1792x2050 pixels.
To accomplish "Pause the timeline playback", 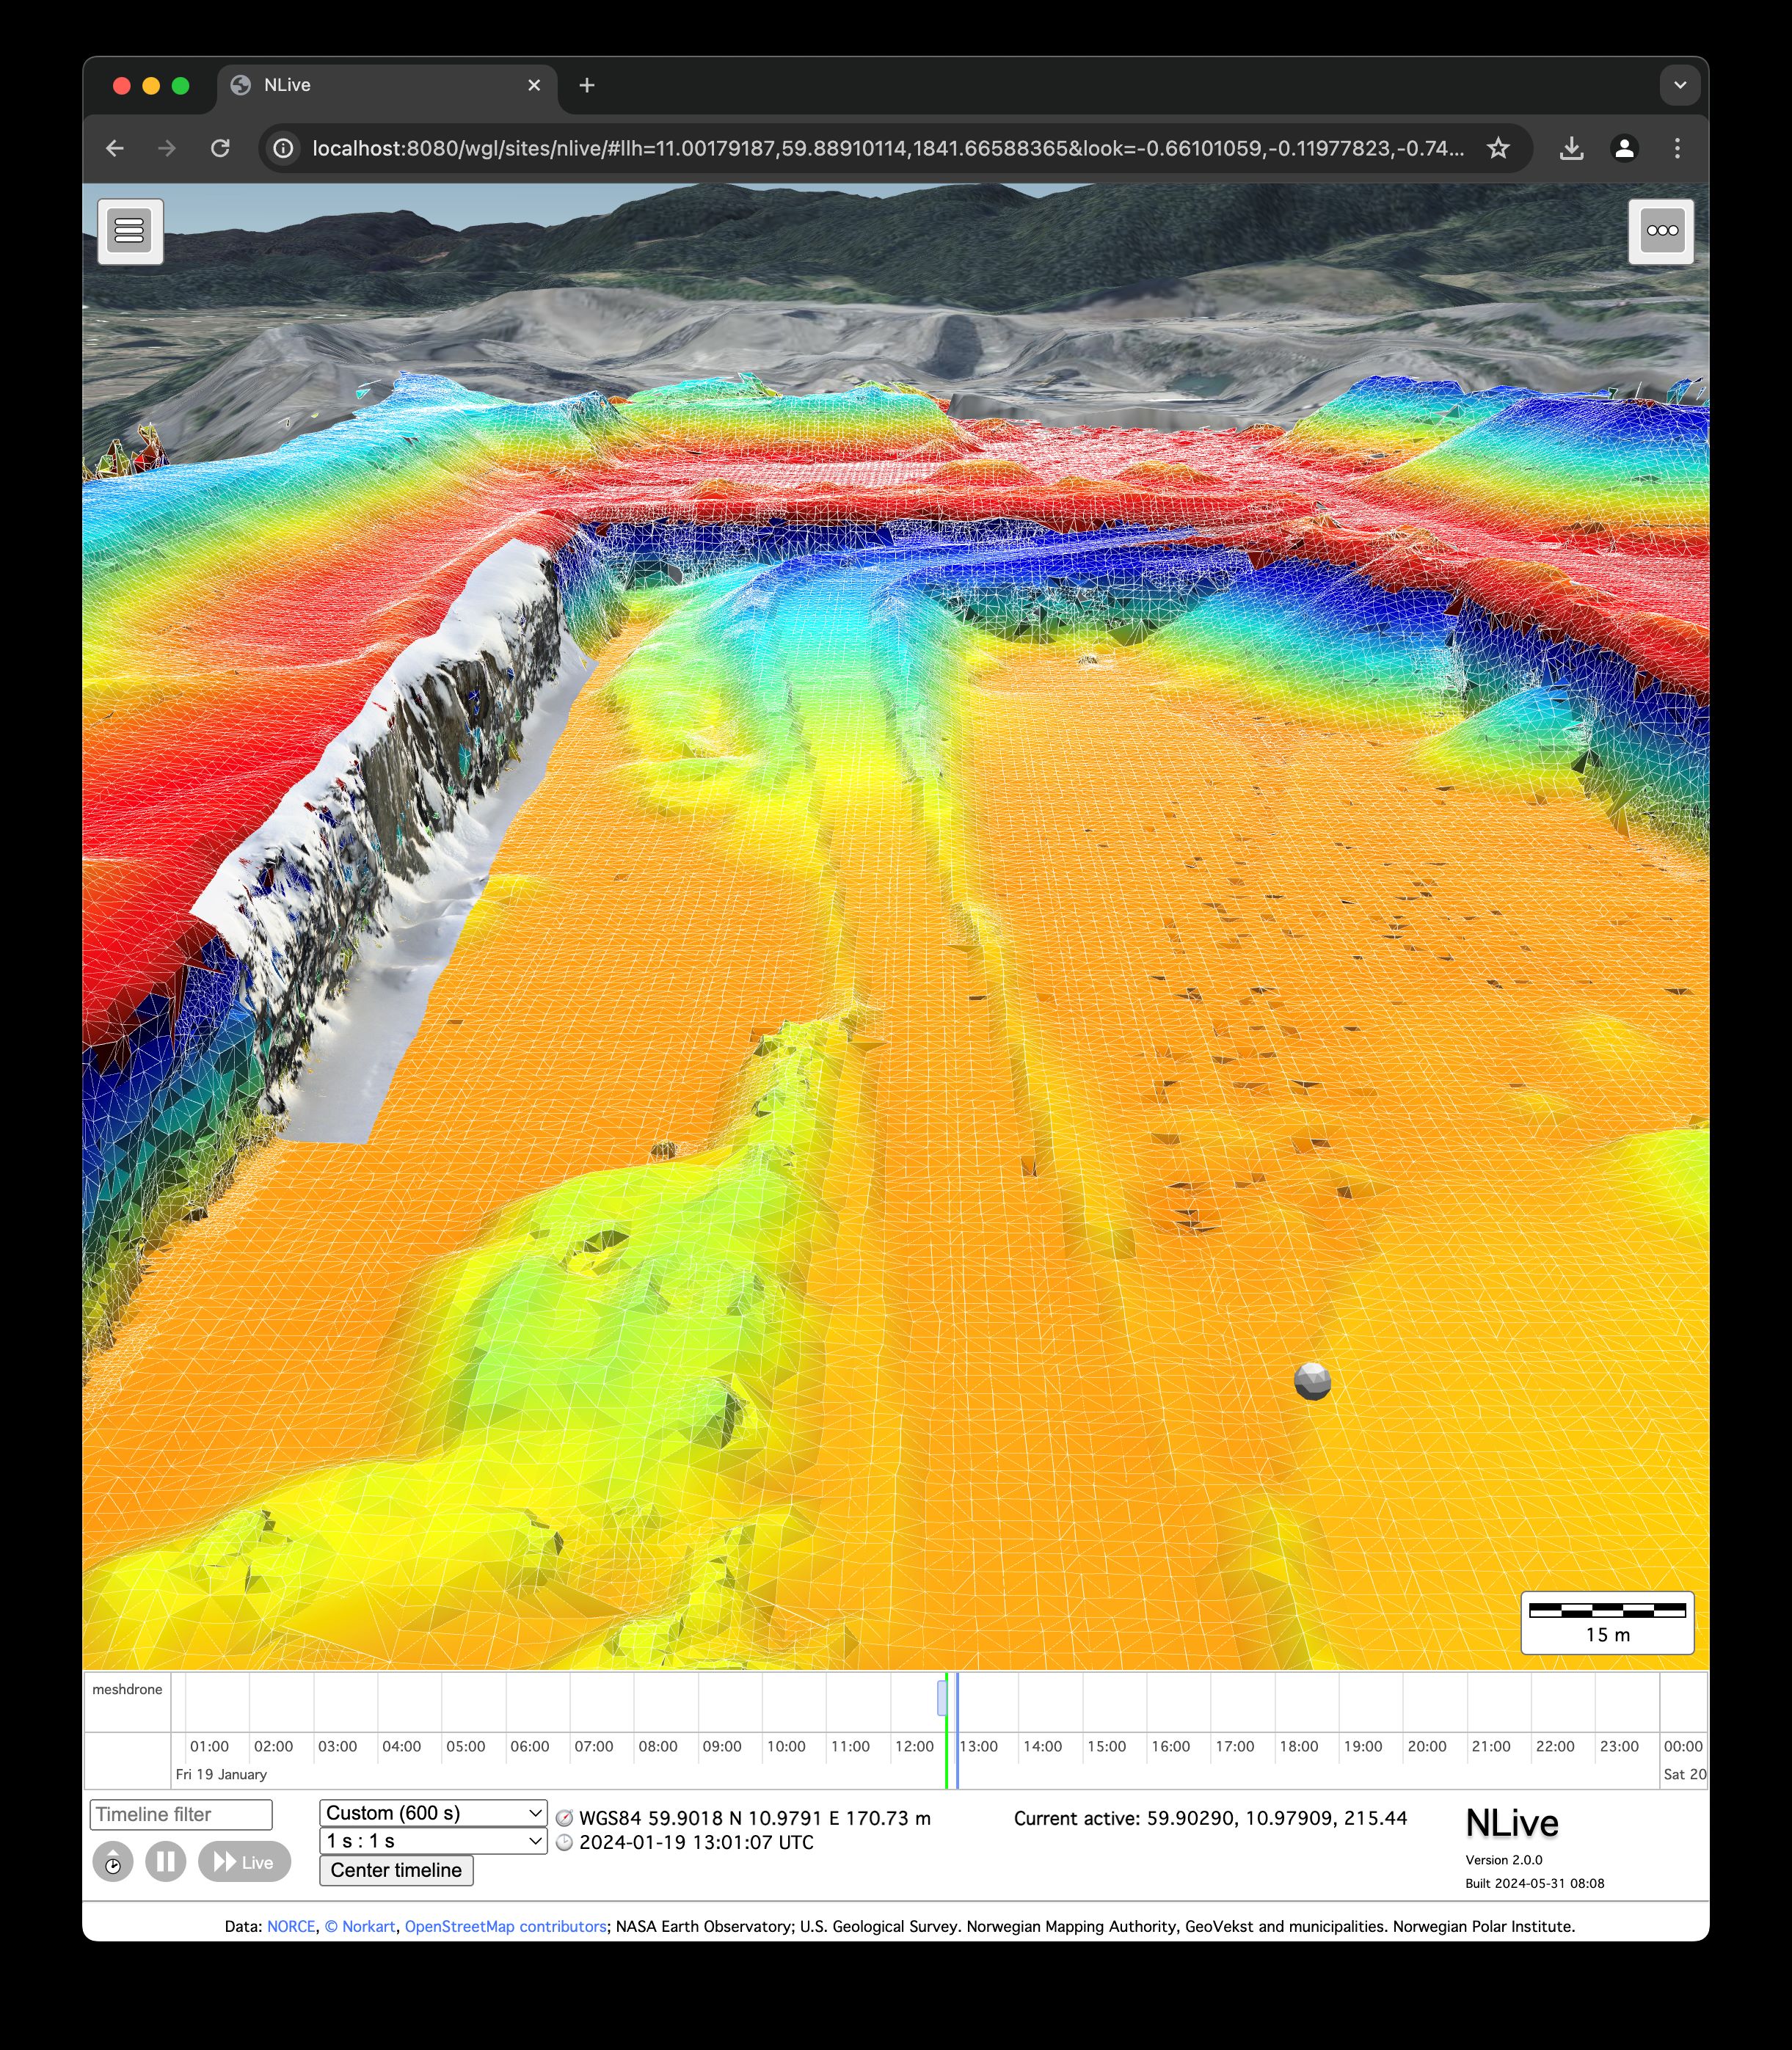I will click(x=166, y=1862).
